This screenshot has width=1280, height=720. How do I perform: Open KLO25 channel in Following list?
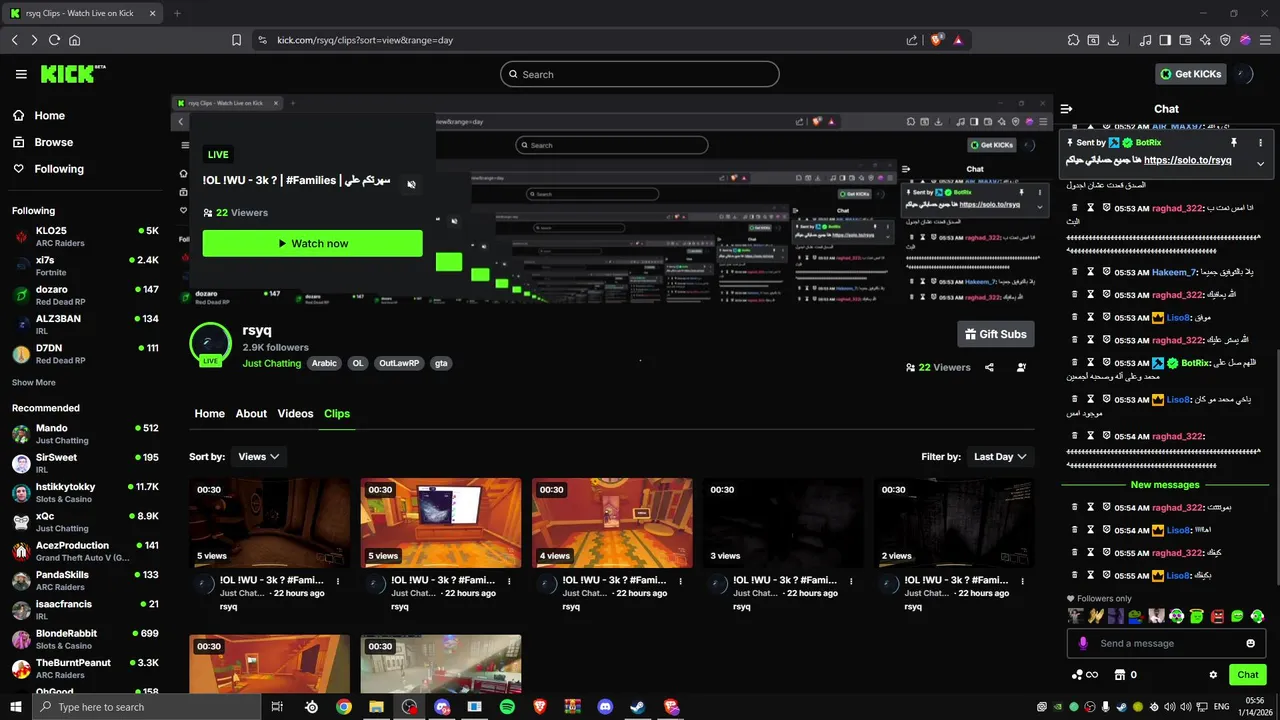(85, 236)
